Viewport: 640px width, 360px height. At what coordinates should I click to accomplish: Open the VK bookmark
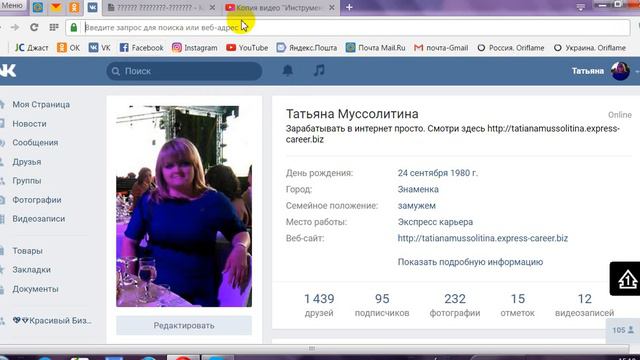click(x=100, y=48)
